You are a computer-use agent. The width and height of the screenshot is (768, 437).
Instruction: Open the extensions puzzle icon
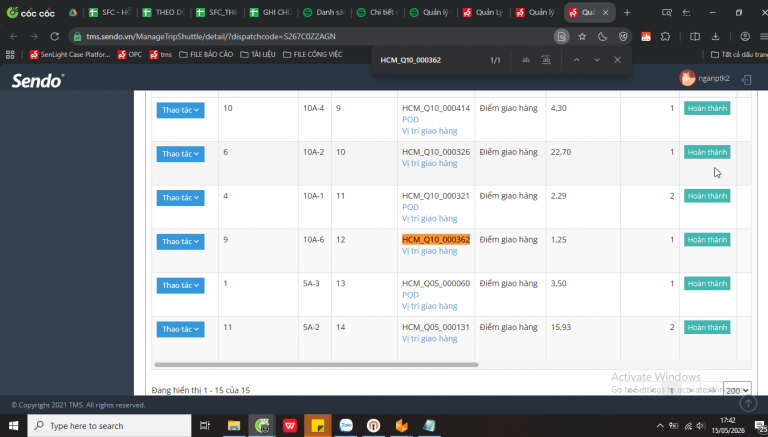(665, 36)
